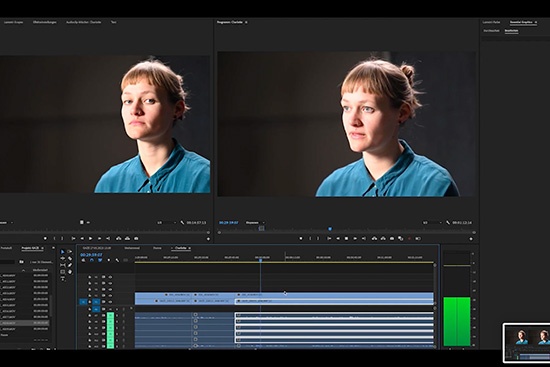
Task: Go to In point in Program monitor
Action: coord(329,238)
